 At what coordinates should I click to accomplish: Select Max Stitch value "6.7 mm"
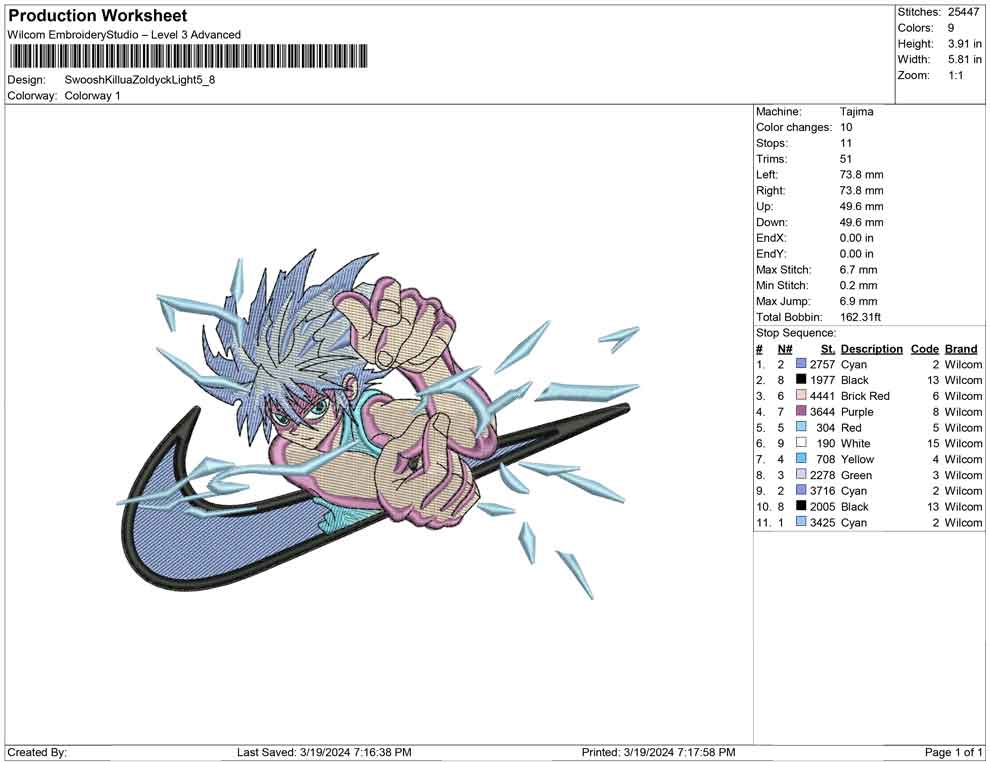click(x=858, y=270)
